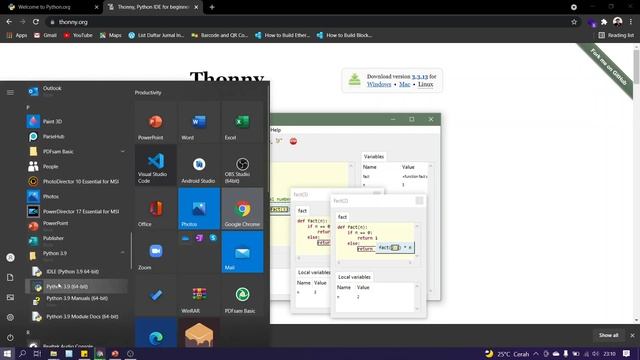Open taskbar Search magnifier
This screenshot has height=360, width=640.
pyautogui.click(x=22, y=353)
